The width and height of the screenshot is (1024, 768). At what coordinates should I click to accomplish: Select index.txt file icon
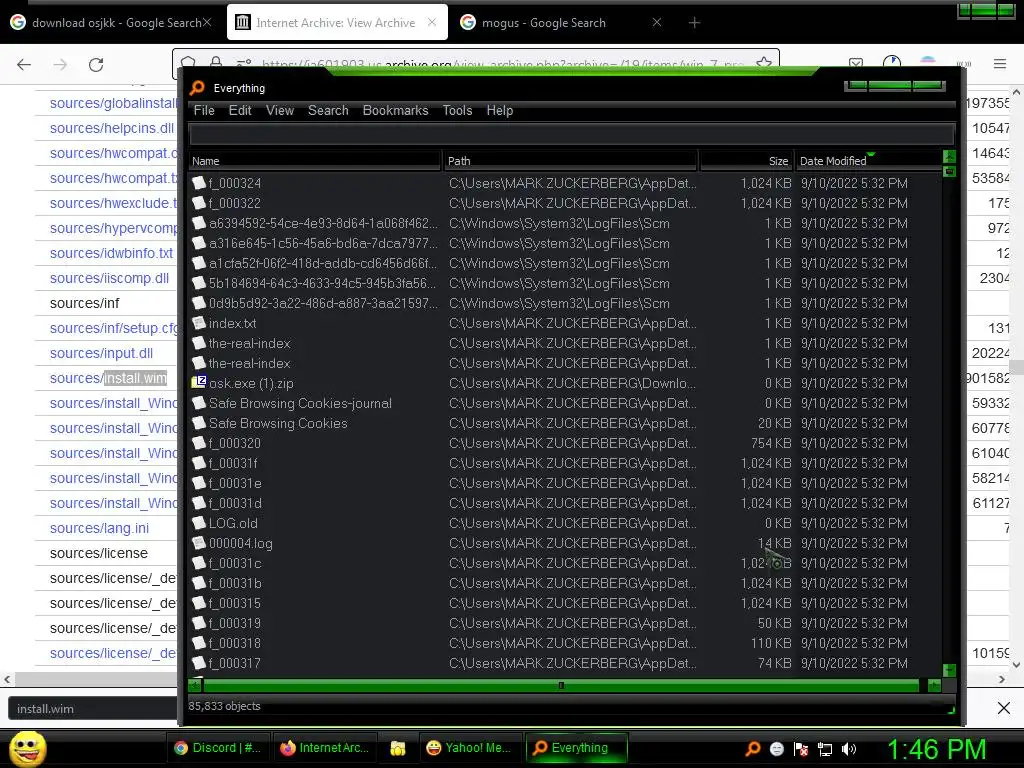coord(199,323)
